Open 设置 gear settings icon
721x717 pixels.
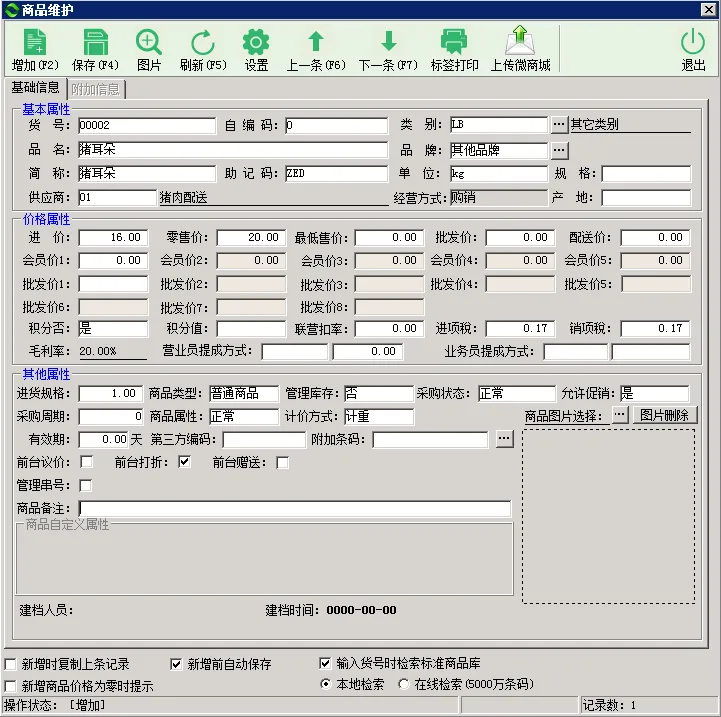(256, 42)
